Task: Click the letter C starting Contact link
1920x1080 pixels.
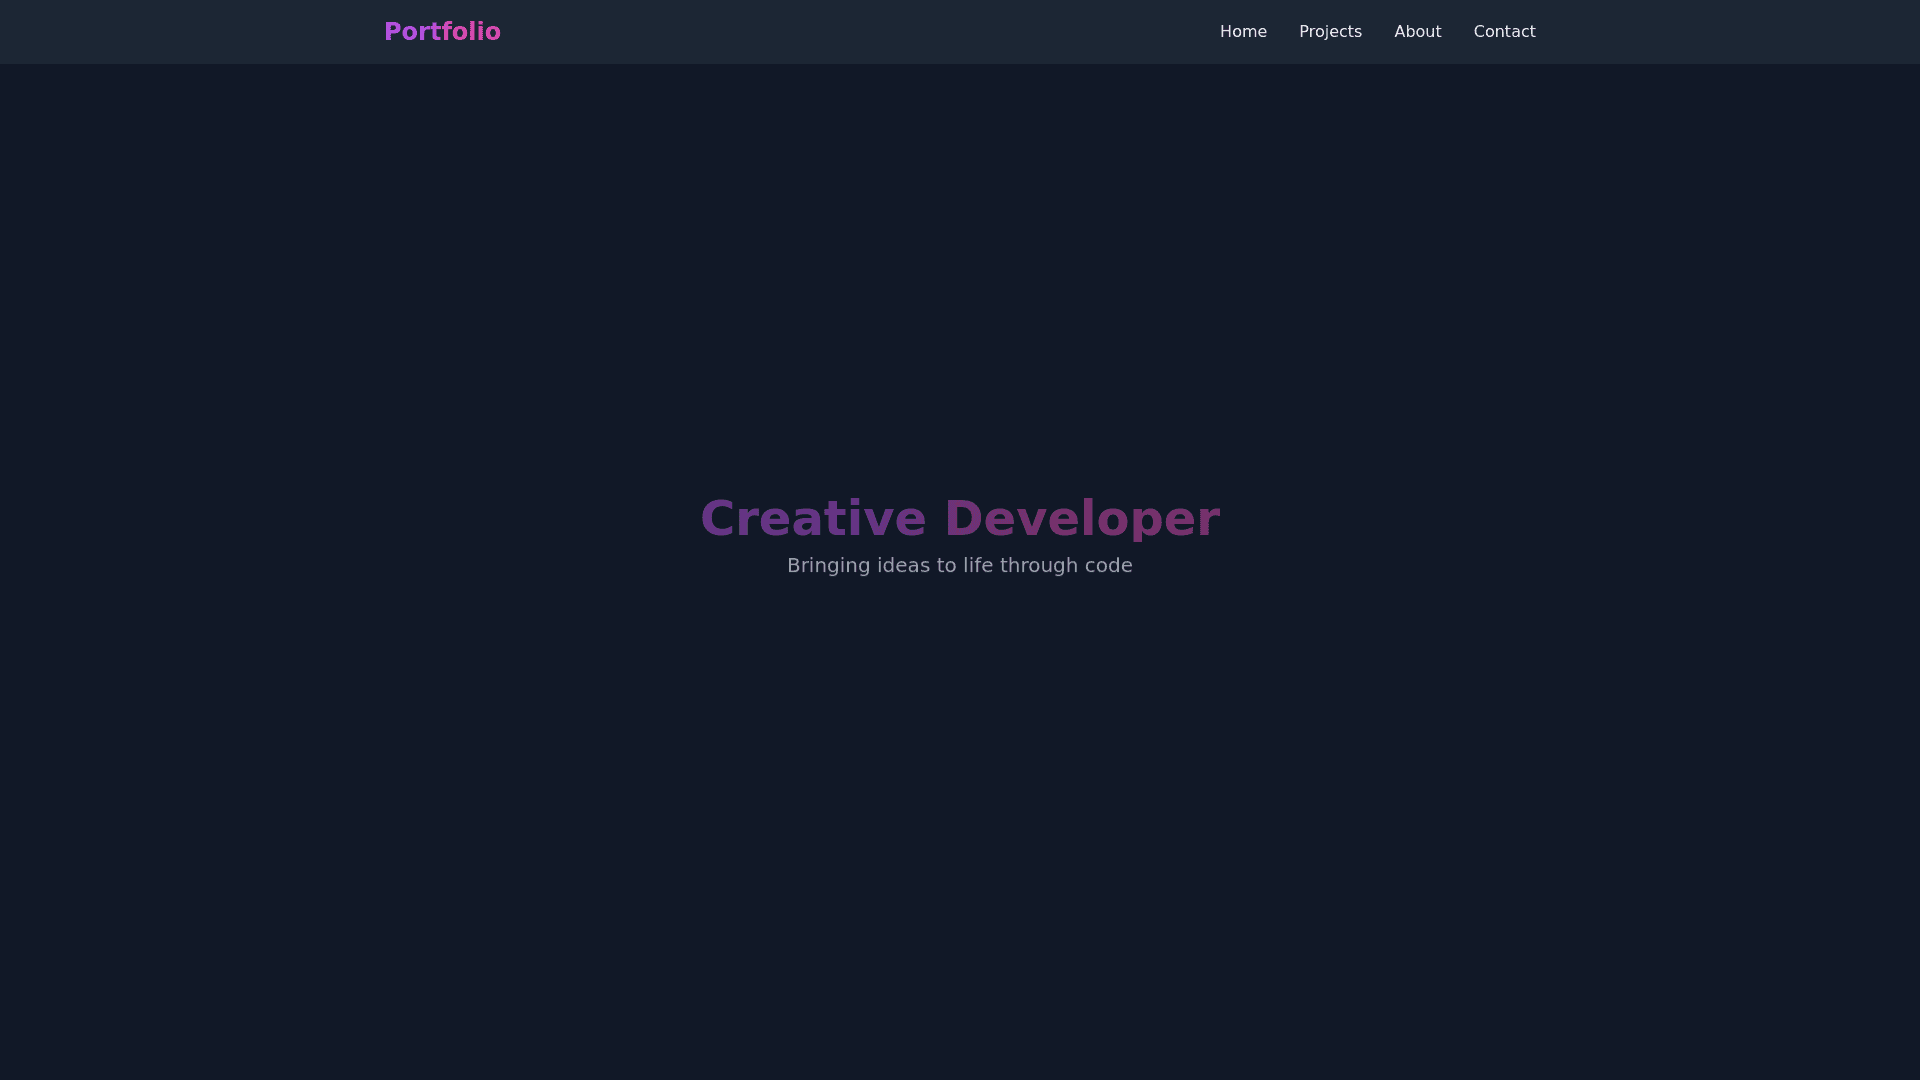Action: [x=1480, y=32]
